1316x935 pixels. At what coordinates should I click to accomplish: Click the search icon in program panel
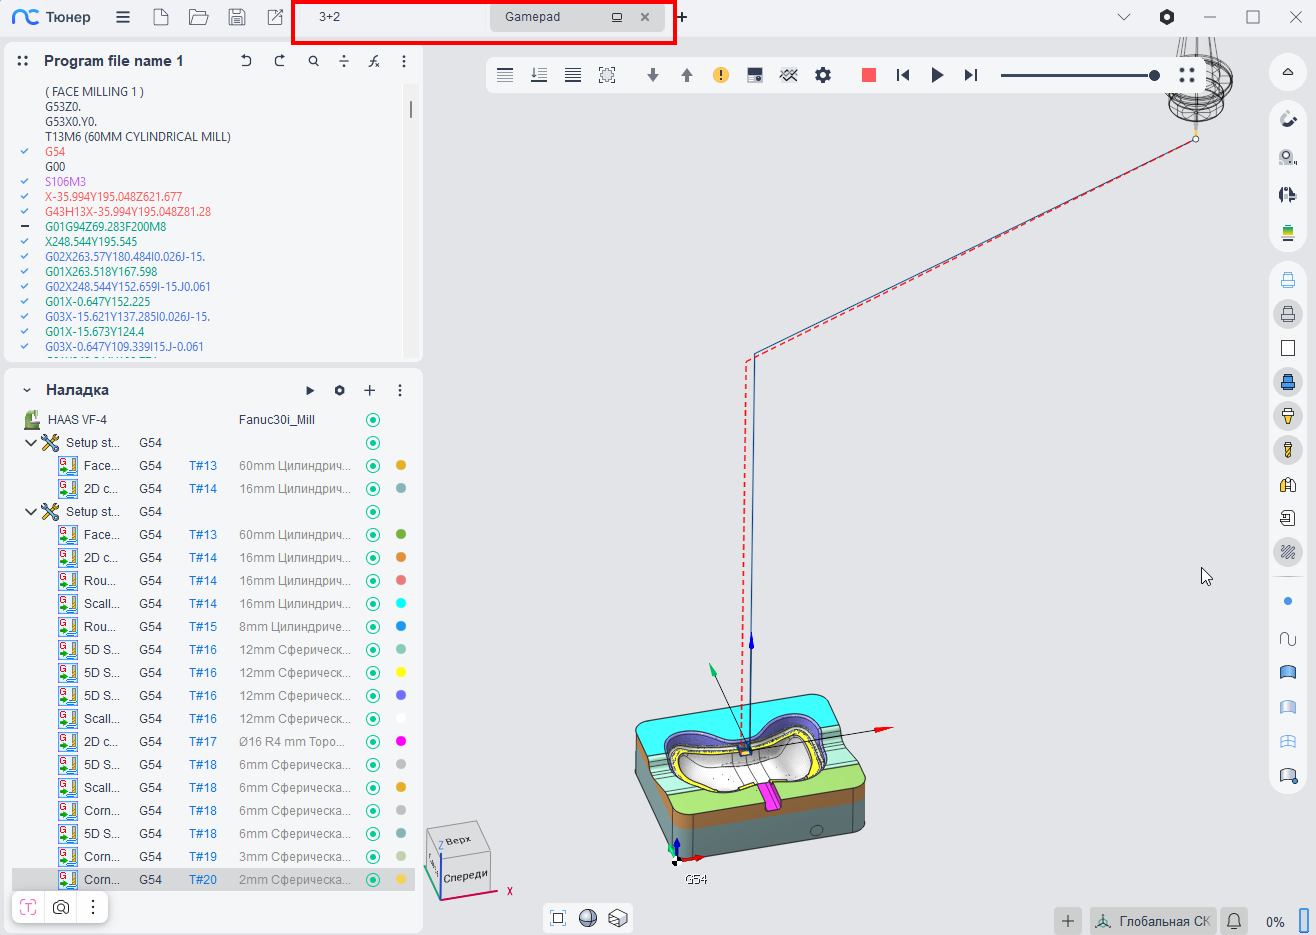314,61
